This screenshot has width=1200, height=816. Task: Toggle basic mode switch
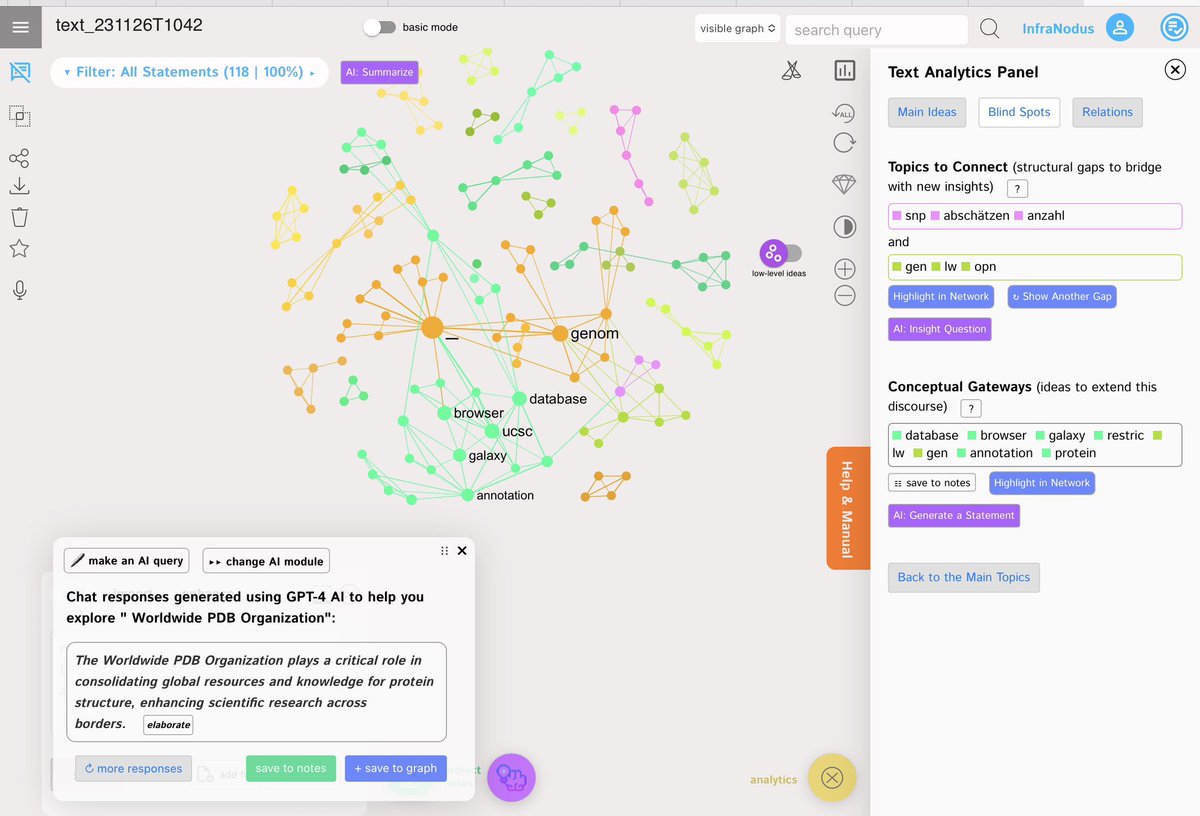pyautogui.click(x=379, y=27)
